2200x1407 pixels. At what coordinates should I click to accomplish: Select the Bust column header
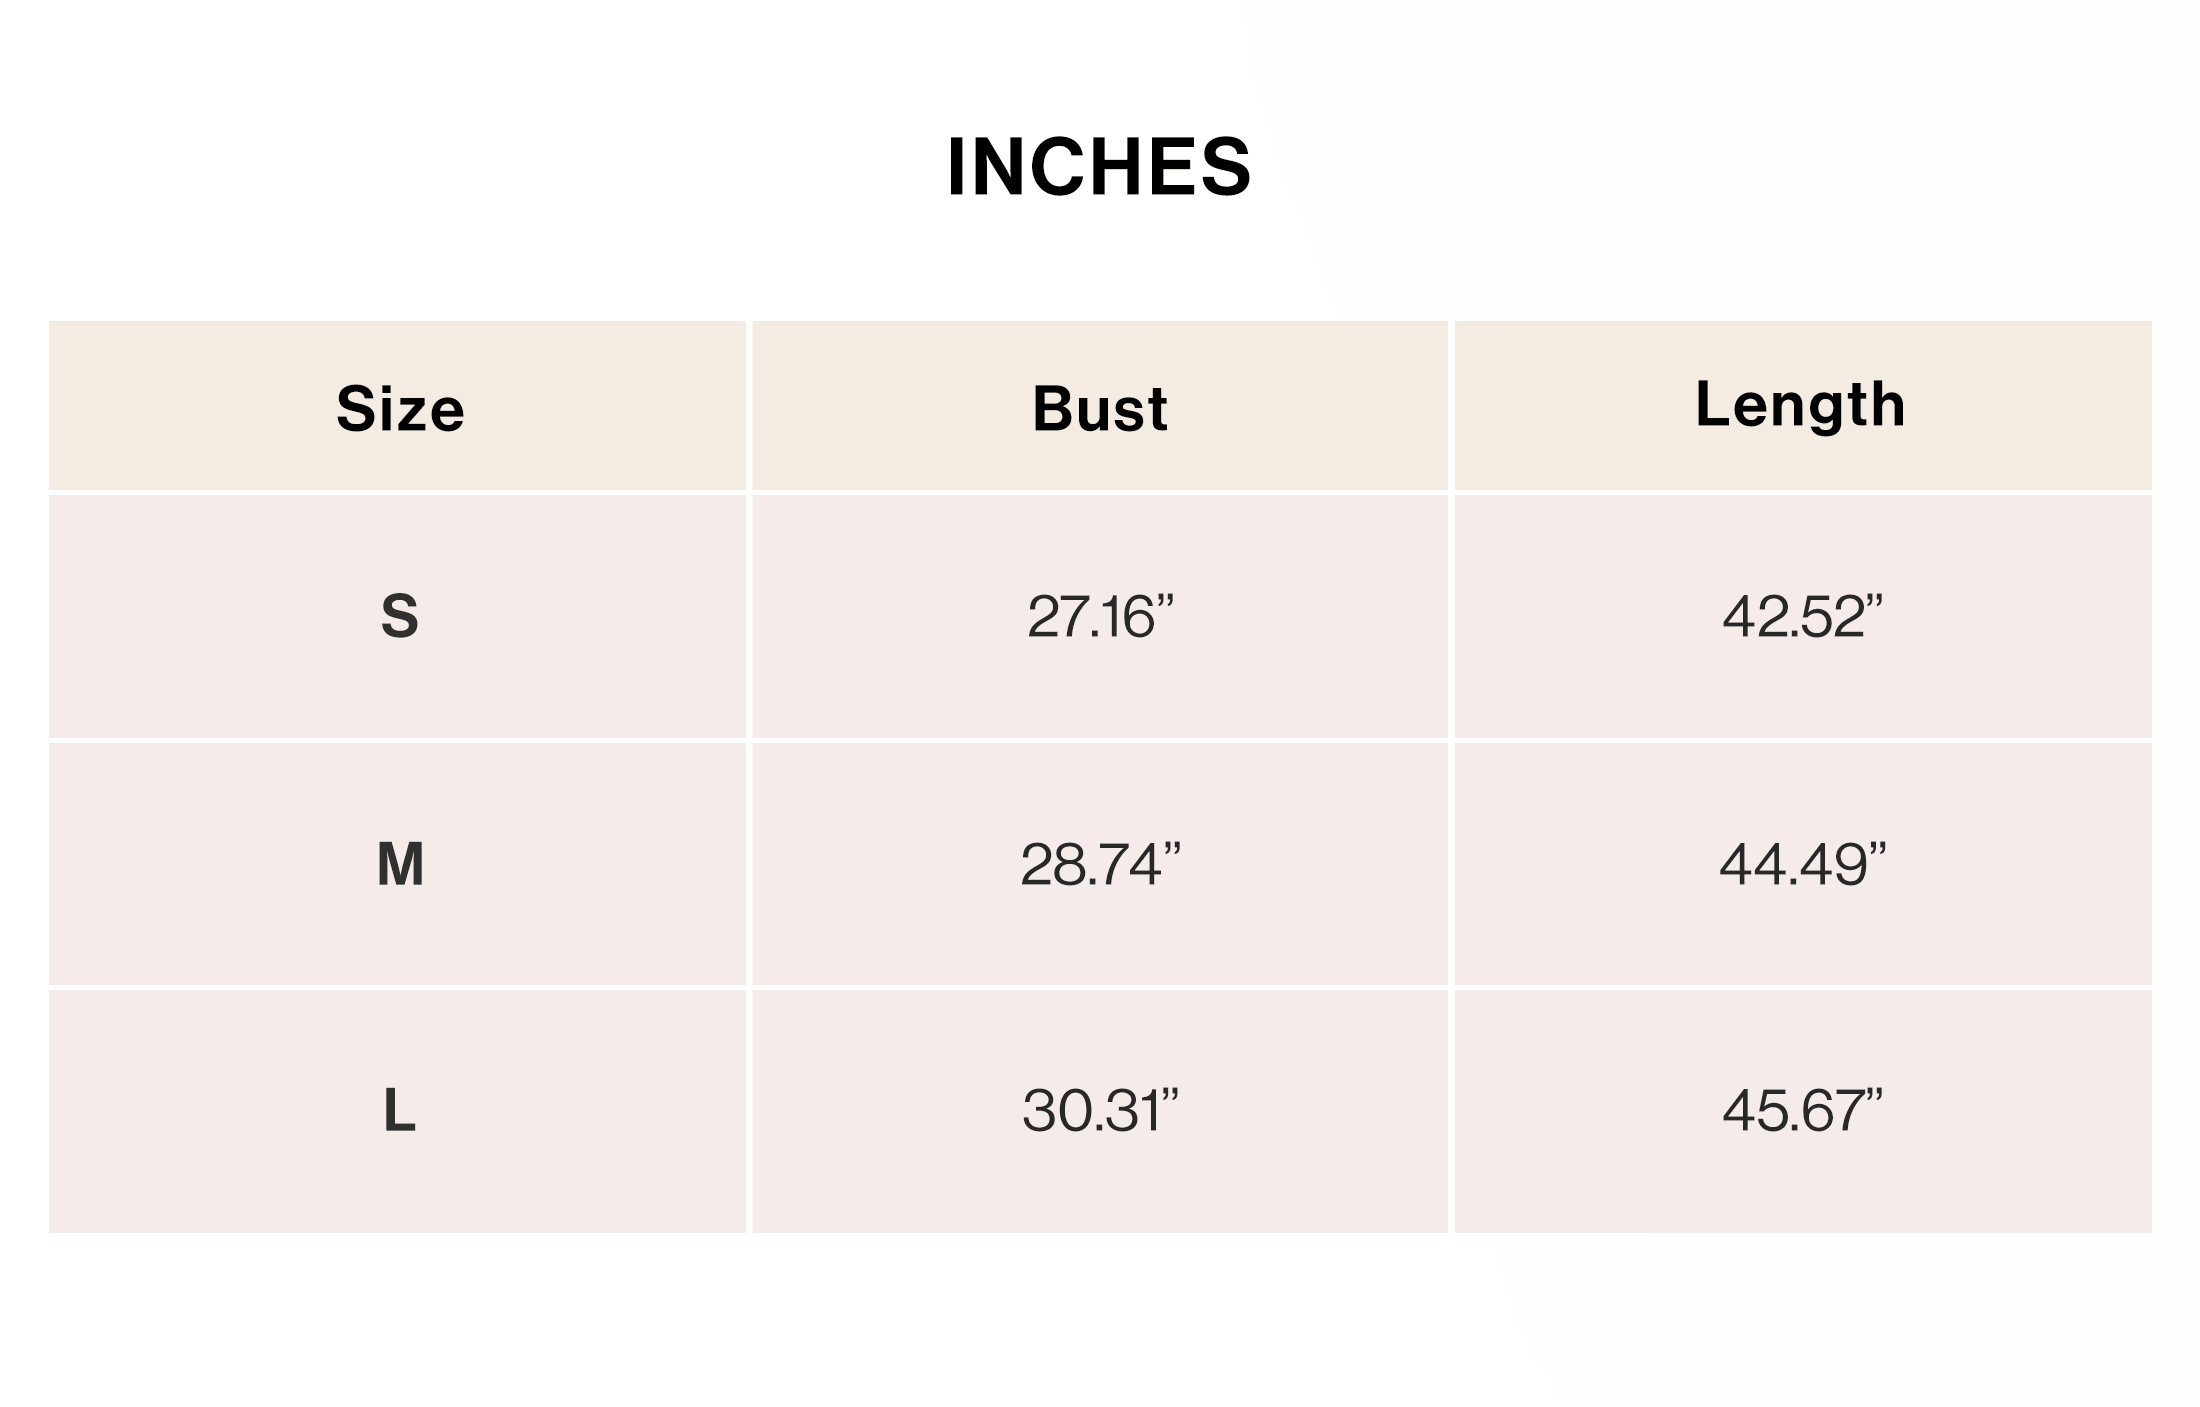[1100, 408]
